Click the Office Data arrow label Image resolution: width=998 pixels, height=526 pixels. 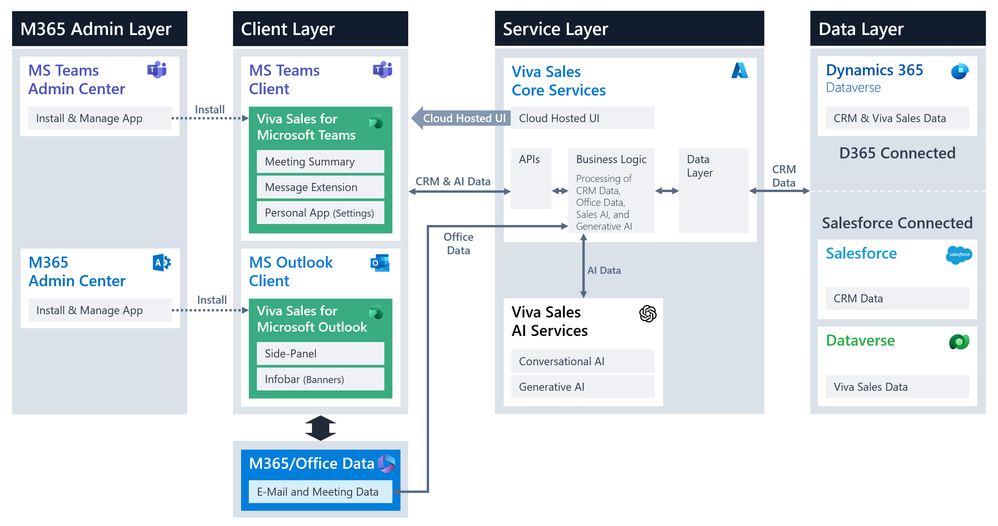(458, 243)
